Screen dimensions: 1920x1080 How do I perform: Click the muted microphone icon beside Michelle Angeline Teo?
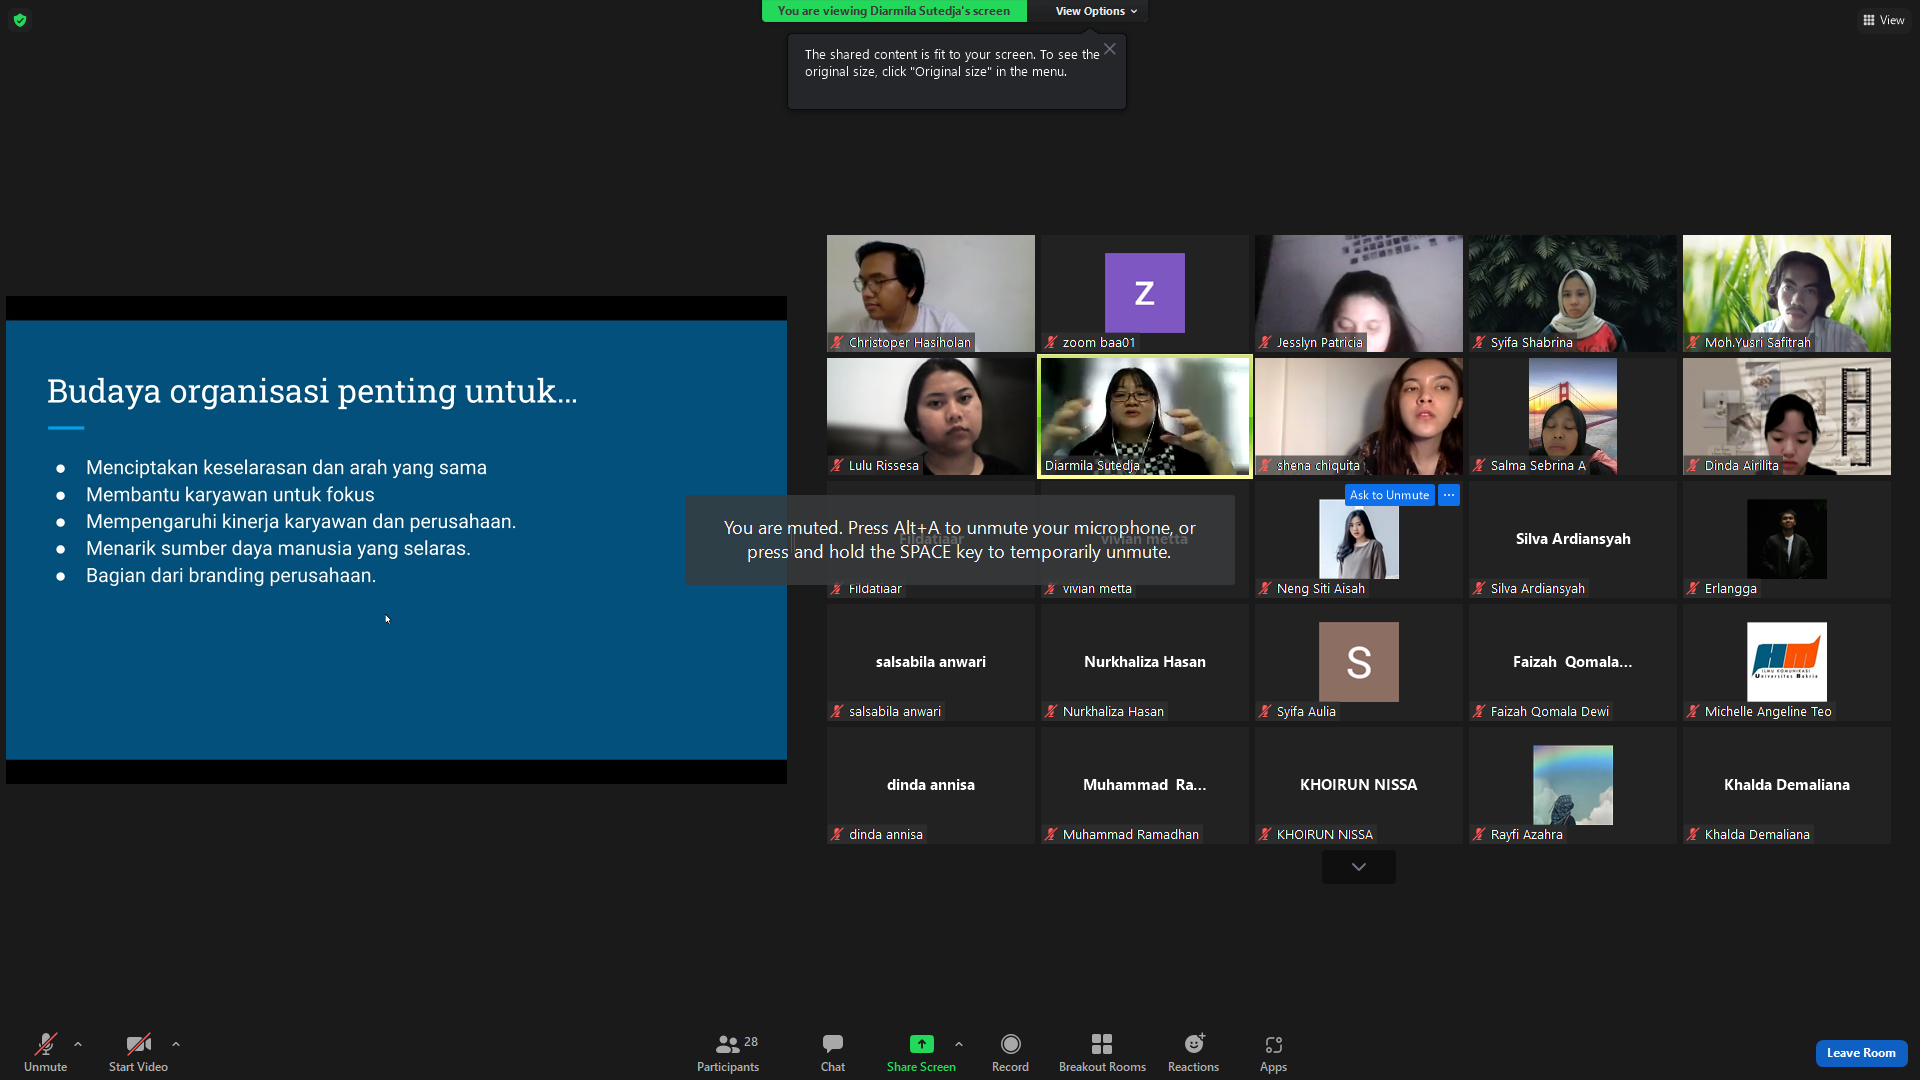1693,711
